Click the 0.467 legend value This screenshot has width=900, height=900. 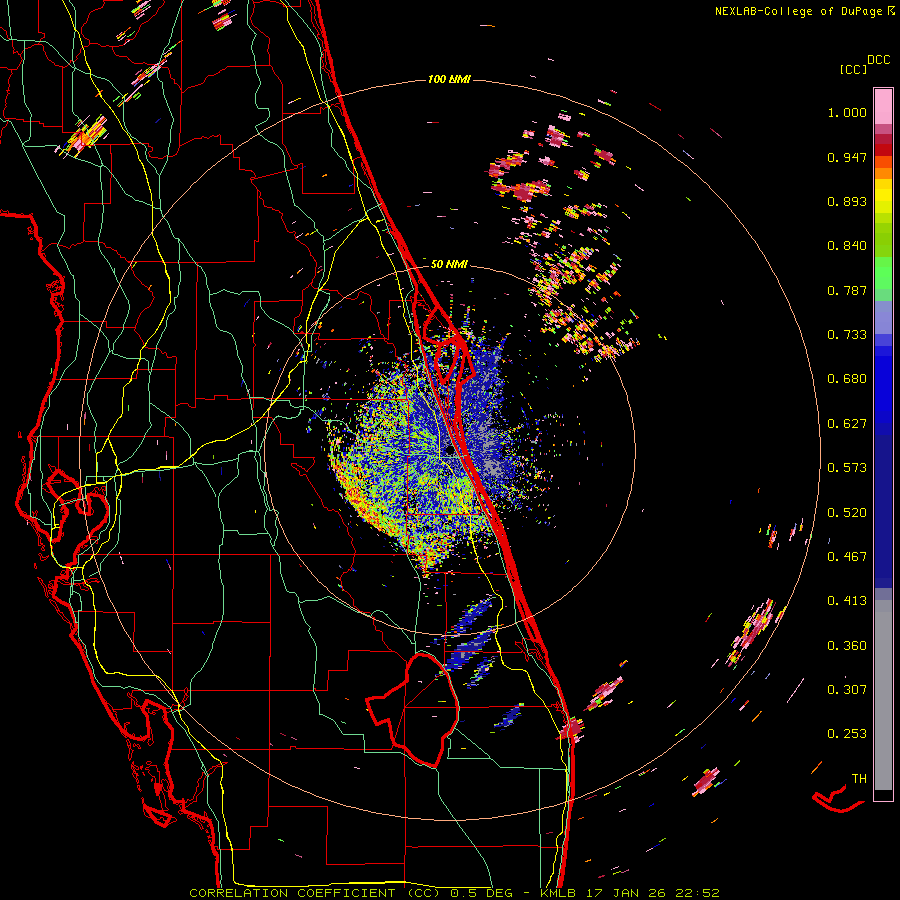[x=847, y=557]
